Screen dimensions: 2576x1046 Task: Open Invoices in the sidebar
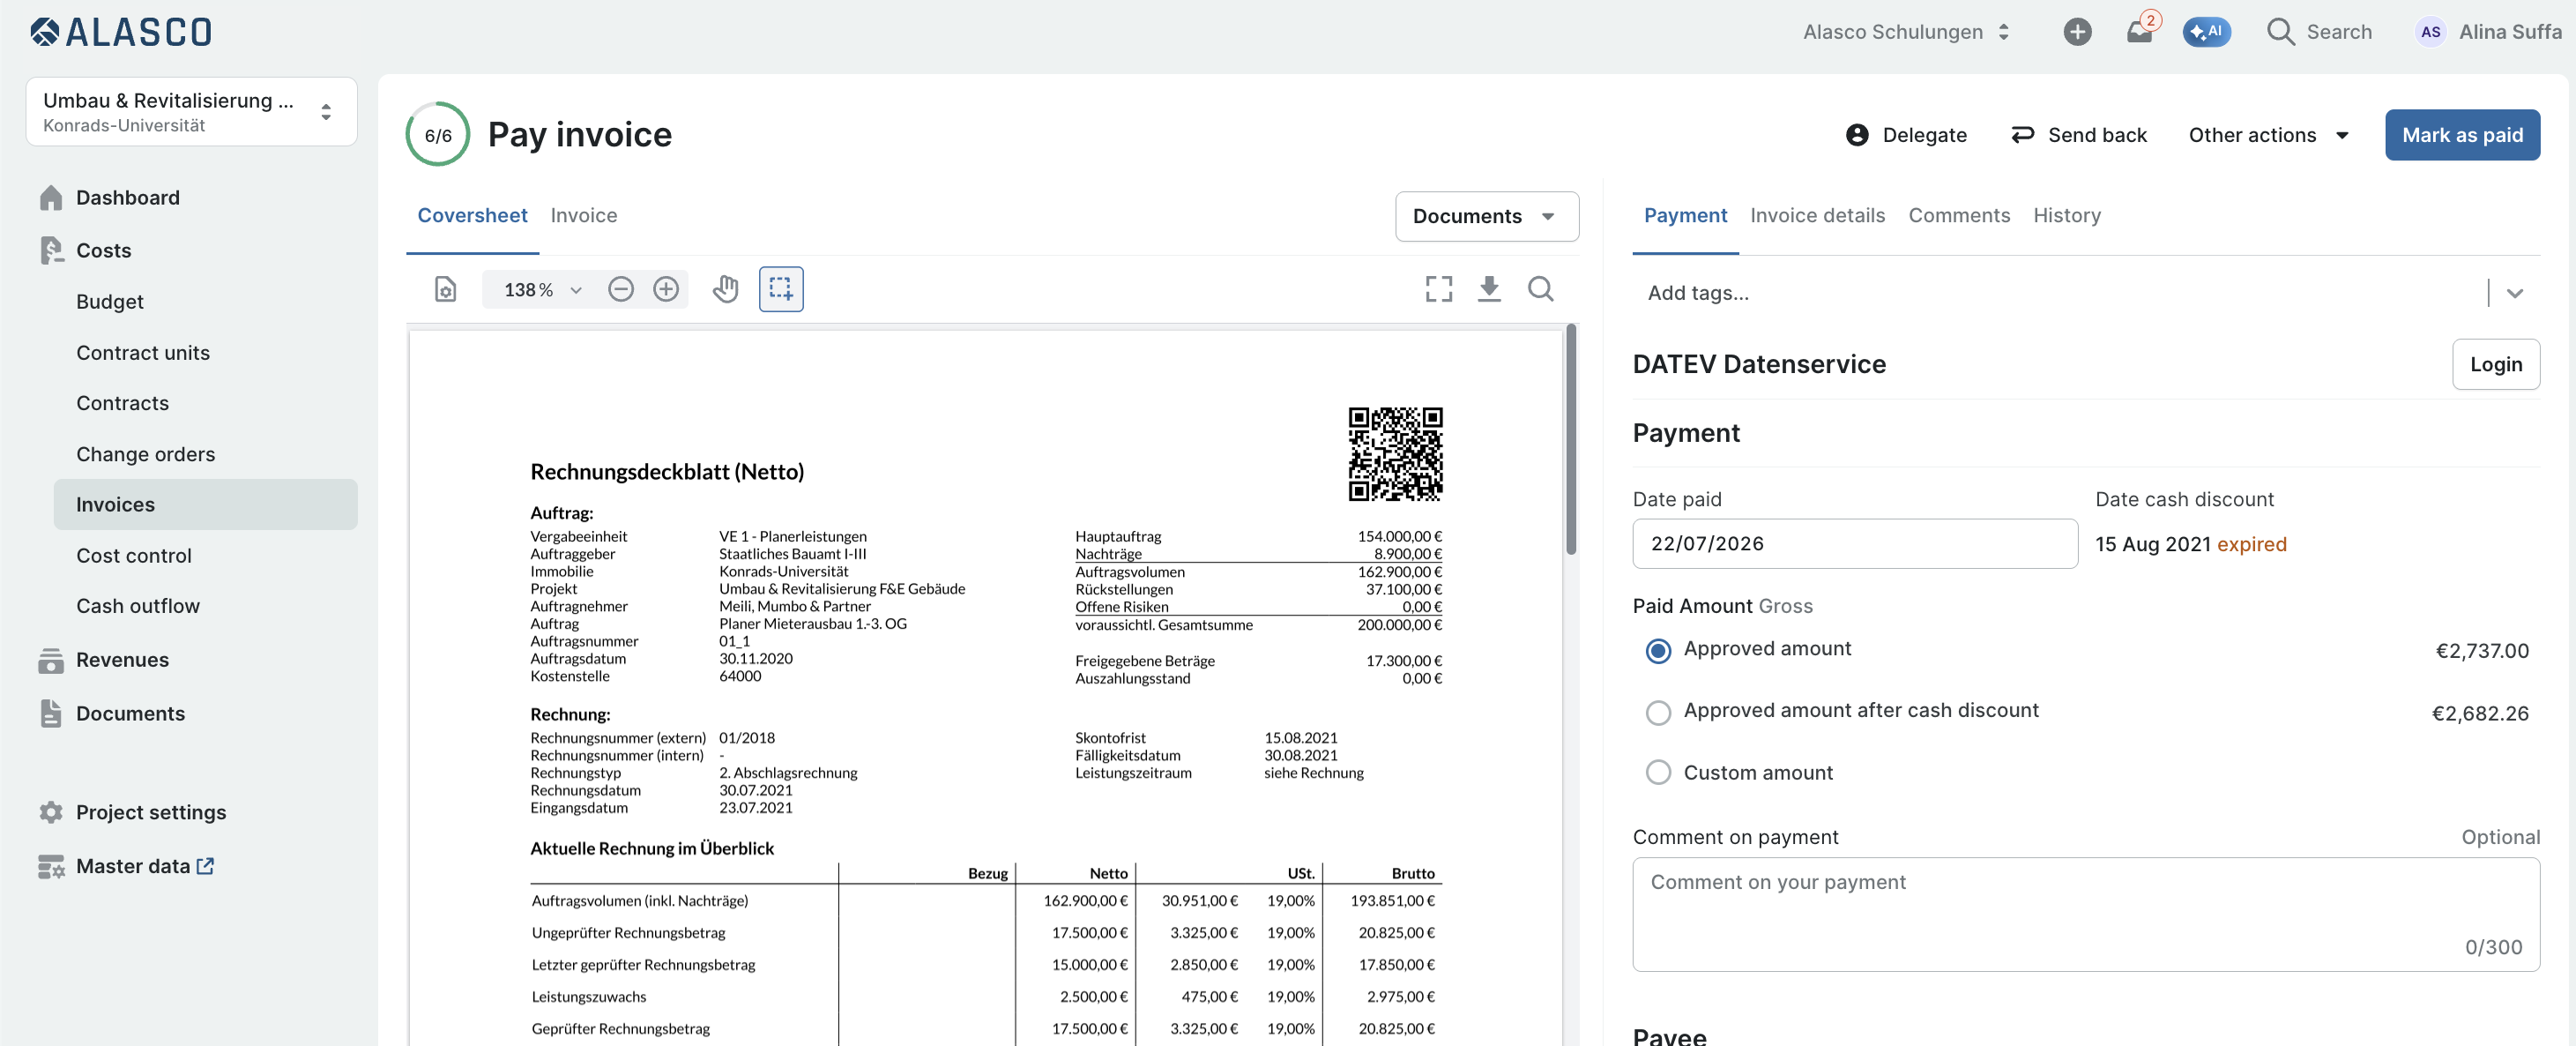205,505
